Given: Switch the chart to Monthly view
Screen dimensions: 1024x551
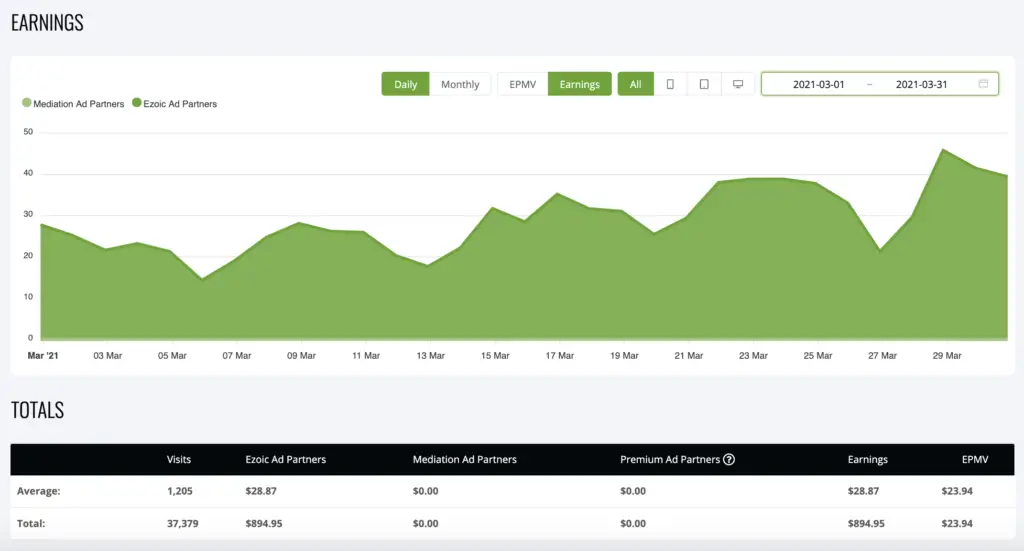Looking at the screenshot, I should [460, 84].
